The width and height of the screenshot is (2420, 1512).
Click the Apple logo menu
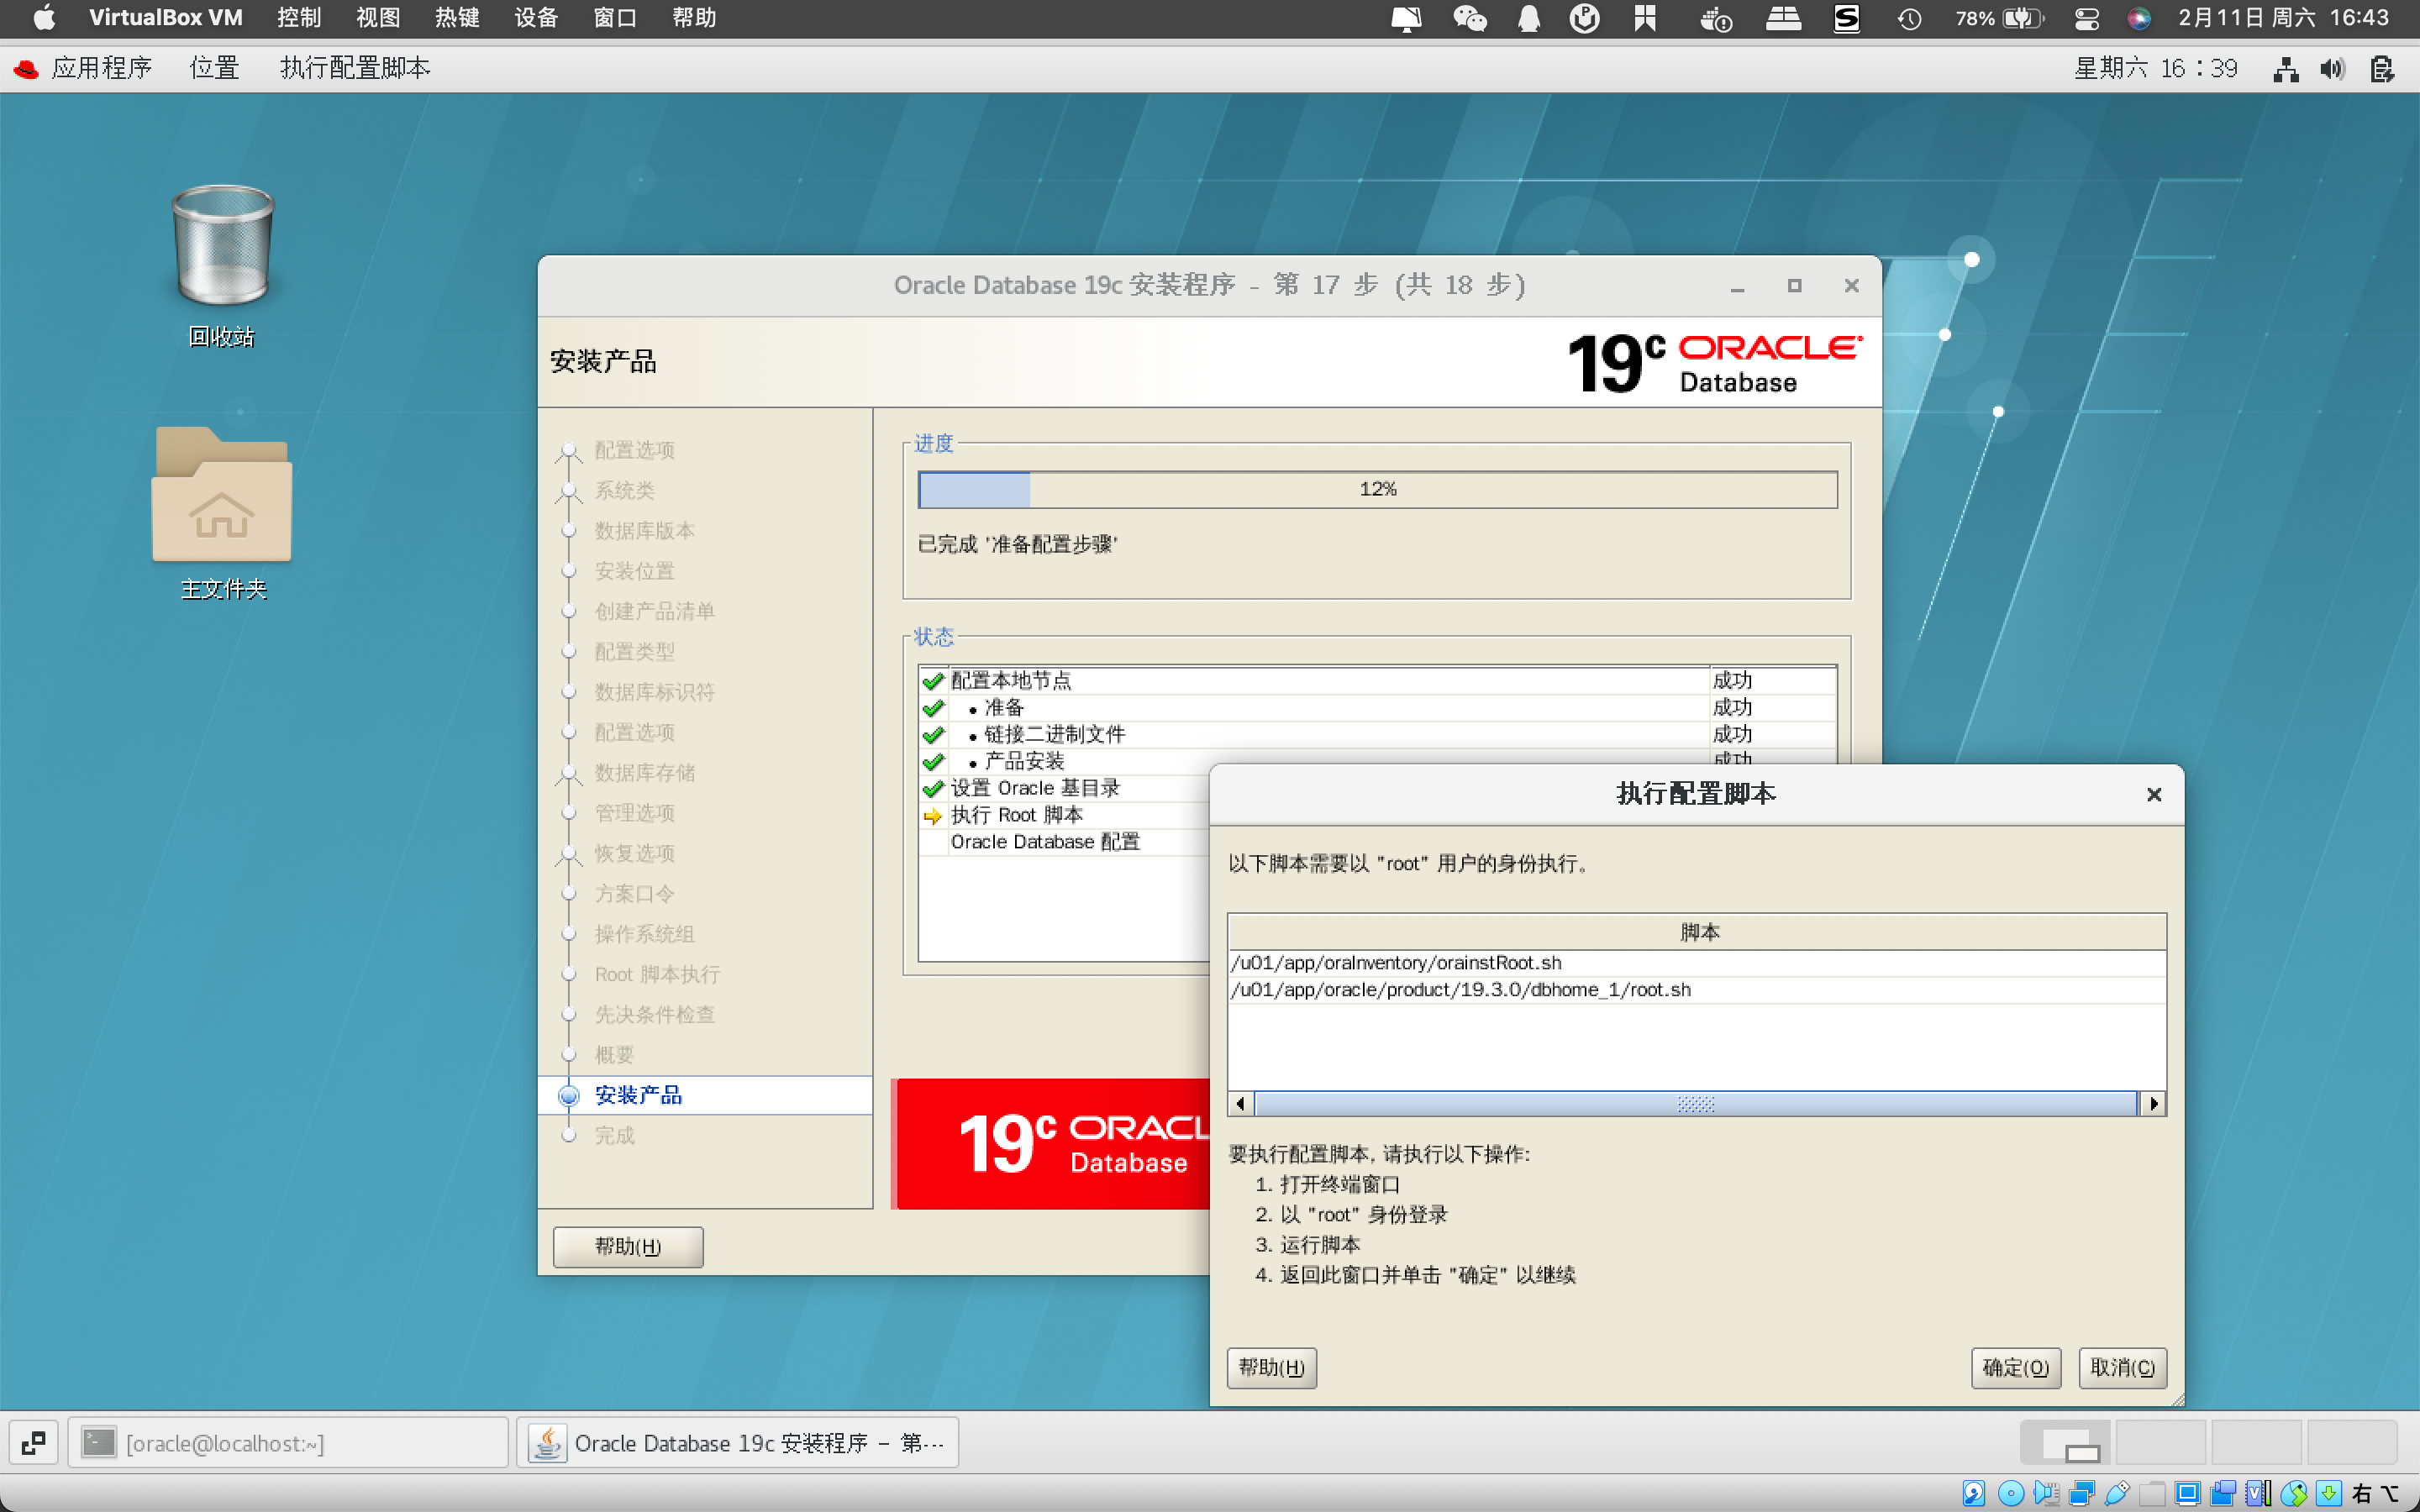point(44,18)
